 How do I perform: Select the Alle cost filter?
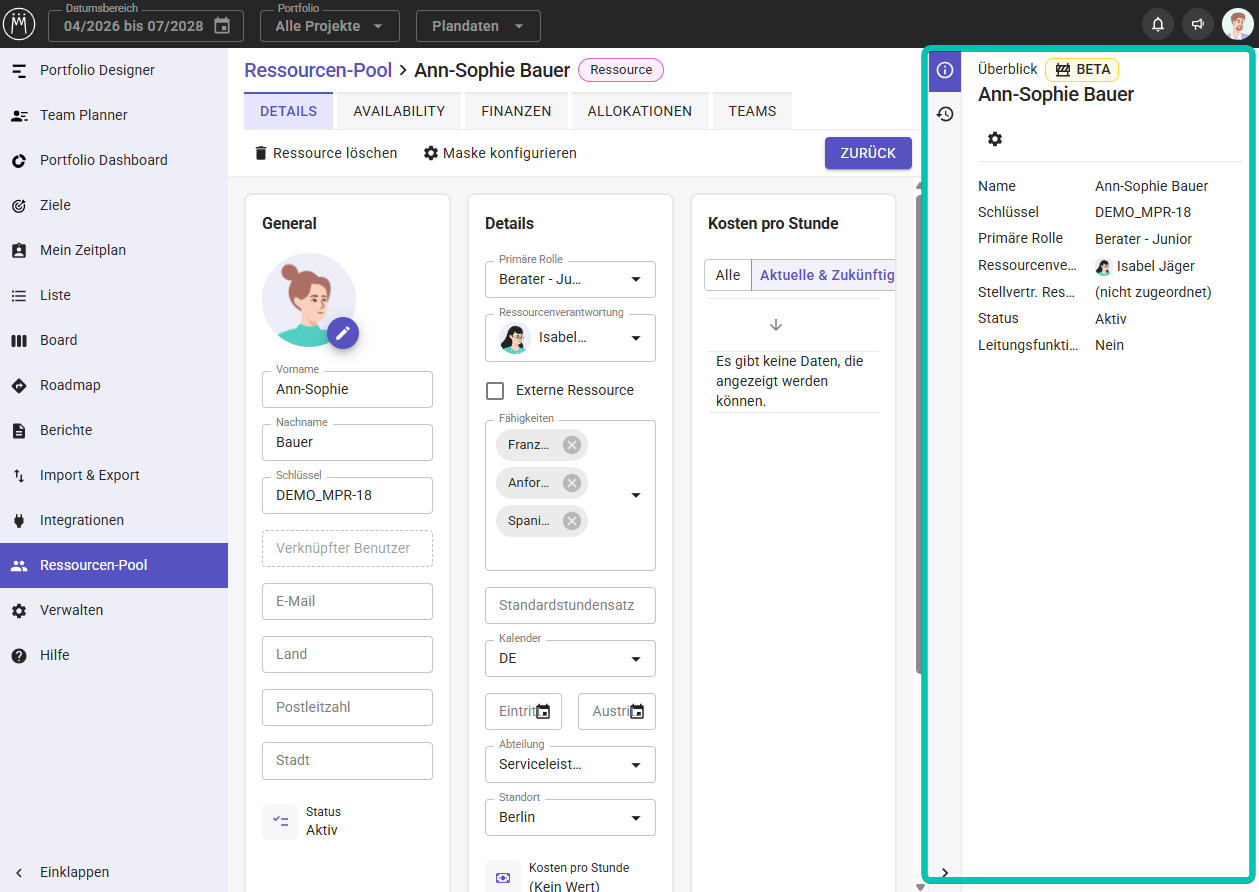pos(728,275)
